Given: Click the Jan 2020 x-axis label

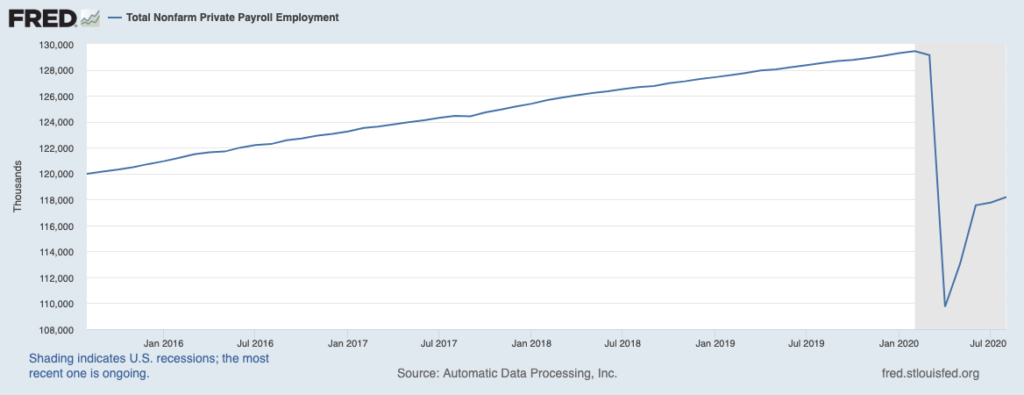Looking at the screenshot, I should tap(899, 342).
